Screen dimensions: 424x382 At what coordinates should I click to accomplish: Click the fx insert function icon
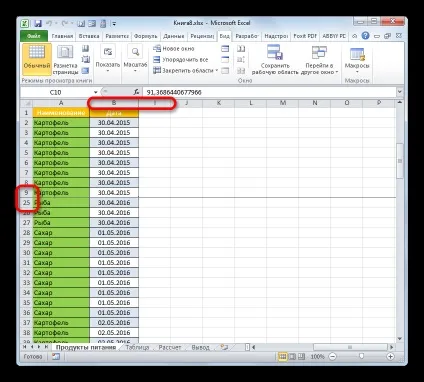coord(136,92)
